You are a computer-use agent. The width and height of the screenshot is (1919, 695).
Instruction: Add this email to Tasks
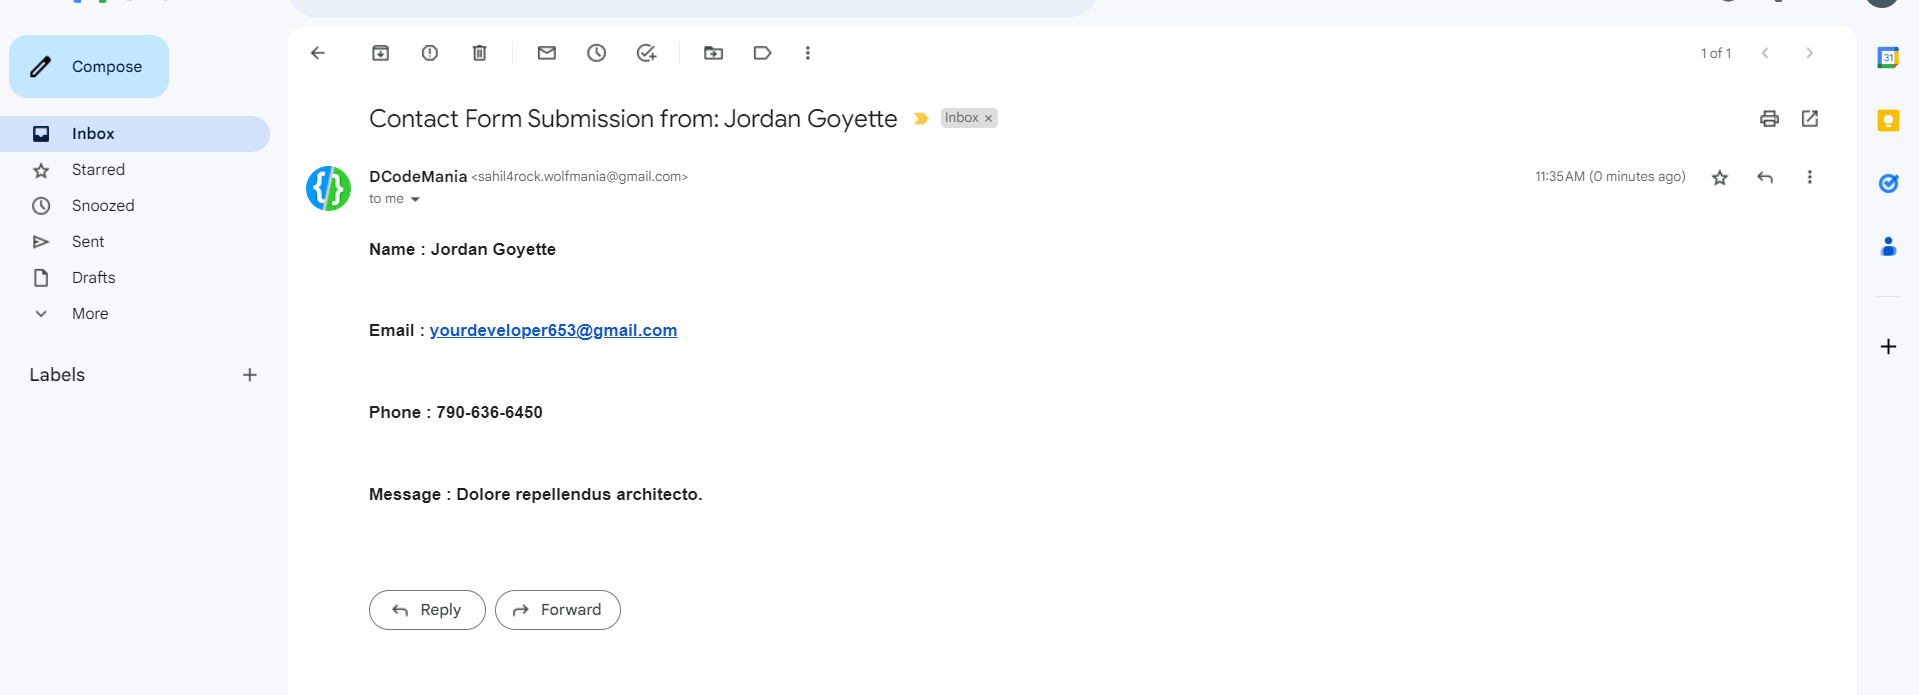pos(646,53)
